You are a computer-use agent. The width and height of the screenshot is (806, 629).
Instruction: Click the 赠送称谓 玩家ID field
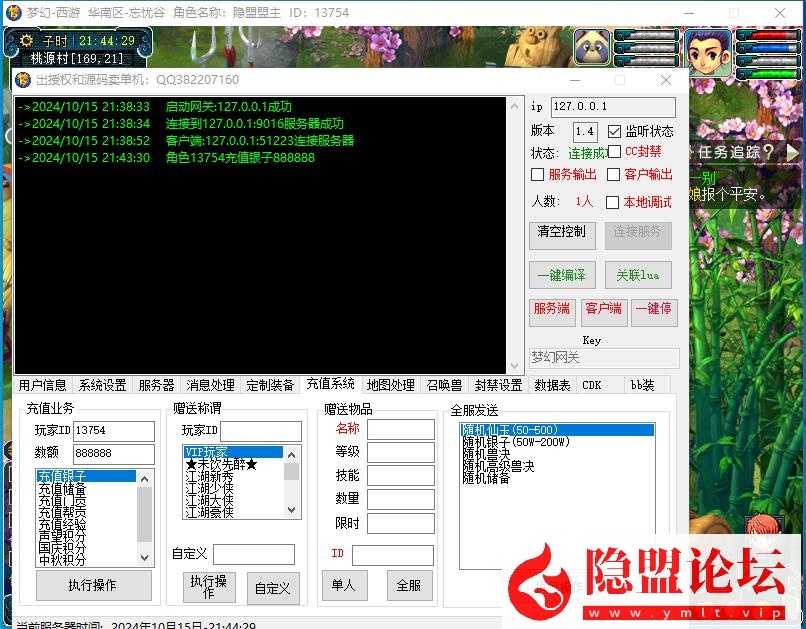pos(261,431)
